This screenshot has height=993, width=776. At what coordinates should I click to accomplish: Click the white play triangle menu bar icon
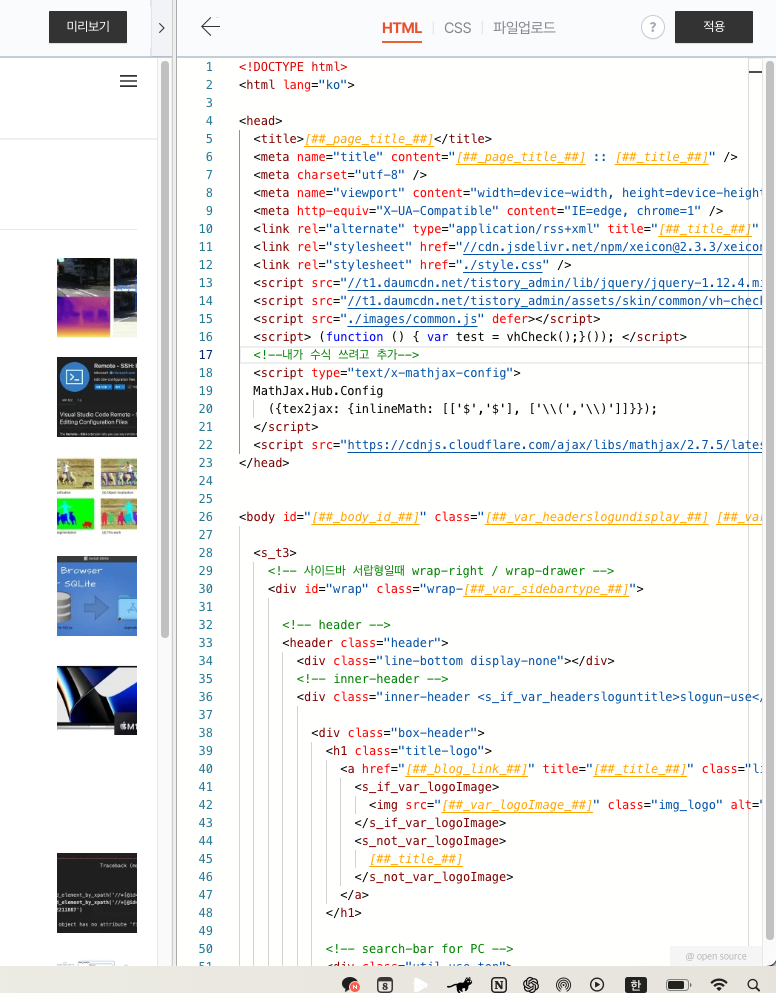tap(420, 985)
